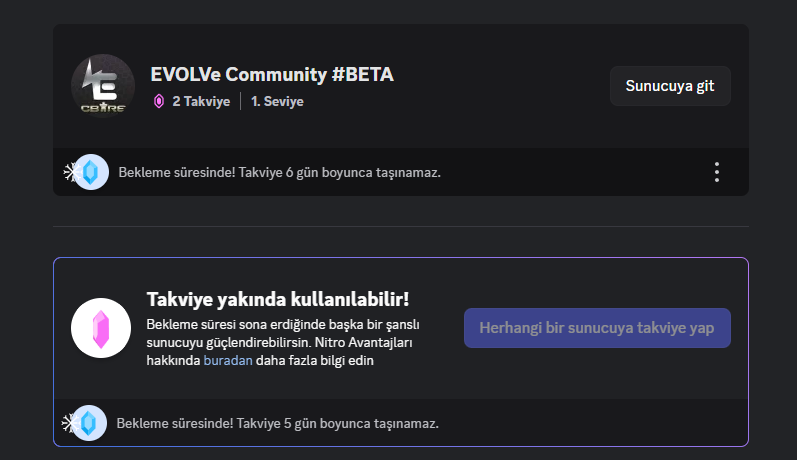Viewport: 797px width, 460px height.
Task: Click the frozen boost gem icon for 5 gün cooldown
Action: coord(85,423)
